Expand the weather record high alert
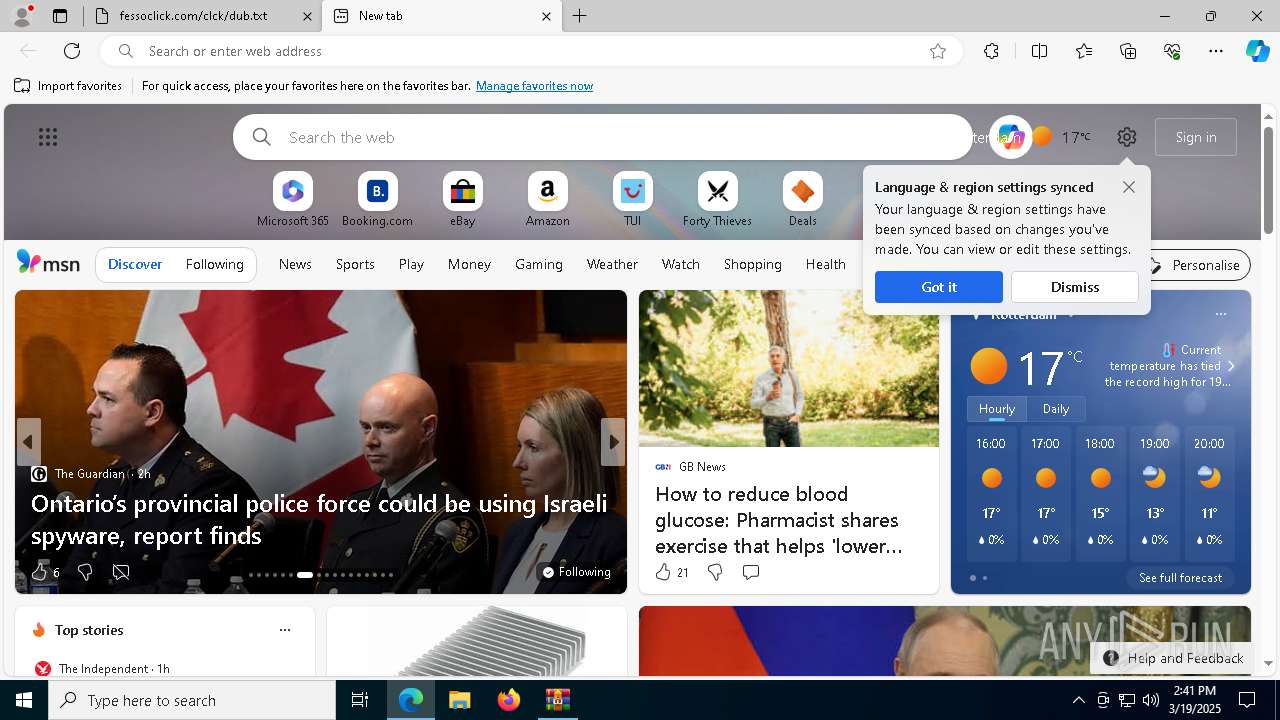This screenshot has height=720, width=1280. pos(1231,366)
